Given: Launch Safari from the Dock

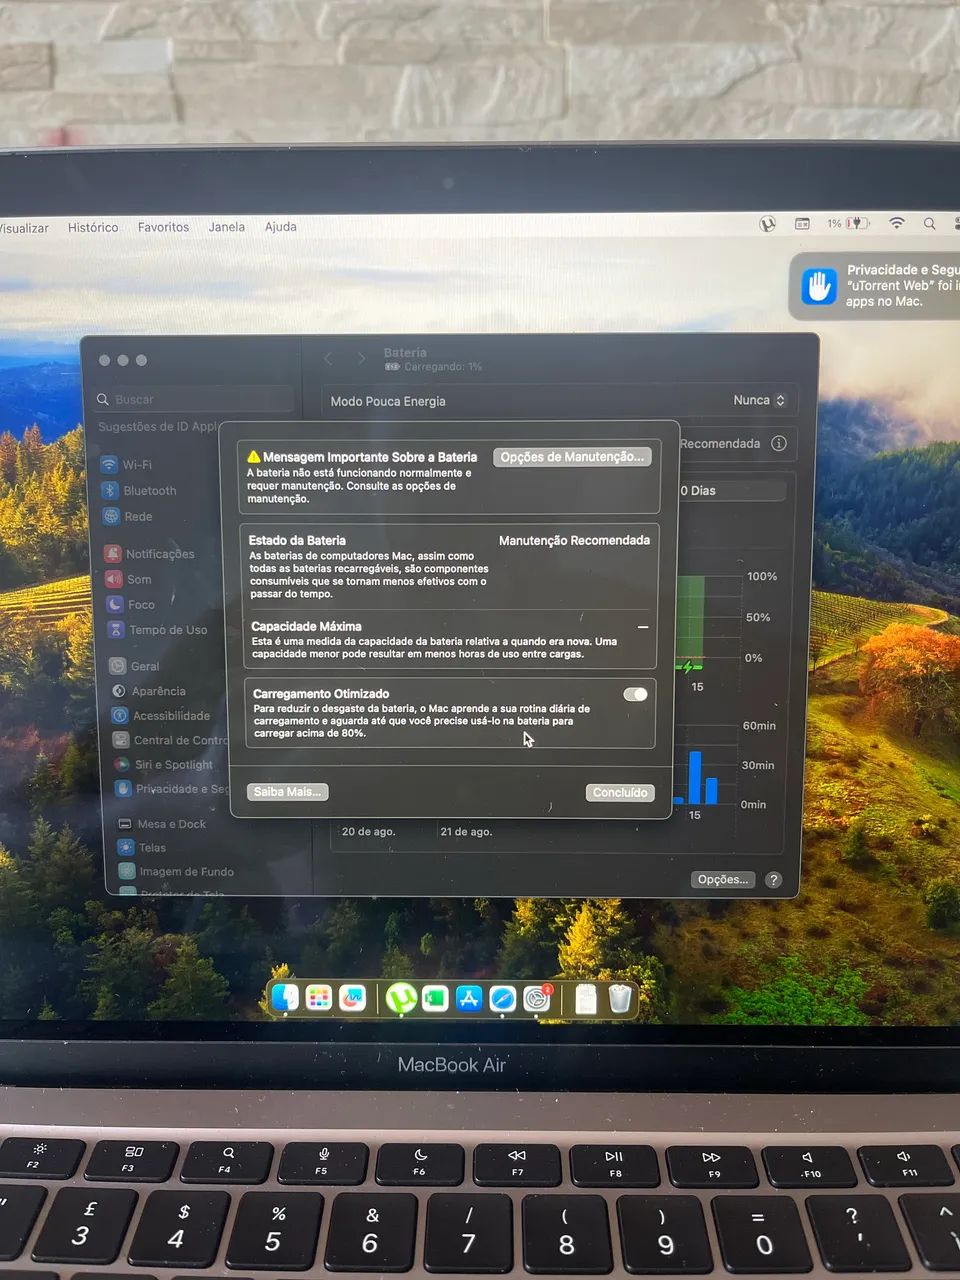Looking at the screenshot, I should click(x=503, y=998).
